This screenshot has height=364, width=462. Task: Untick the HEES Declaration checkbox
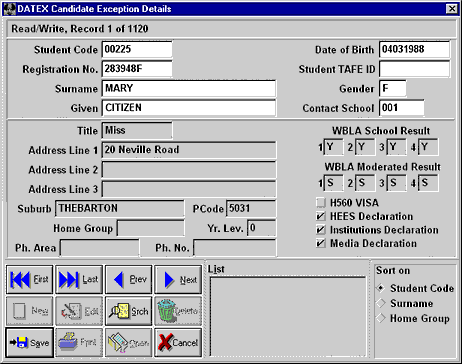tap(321, 216)
